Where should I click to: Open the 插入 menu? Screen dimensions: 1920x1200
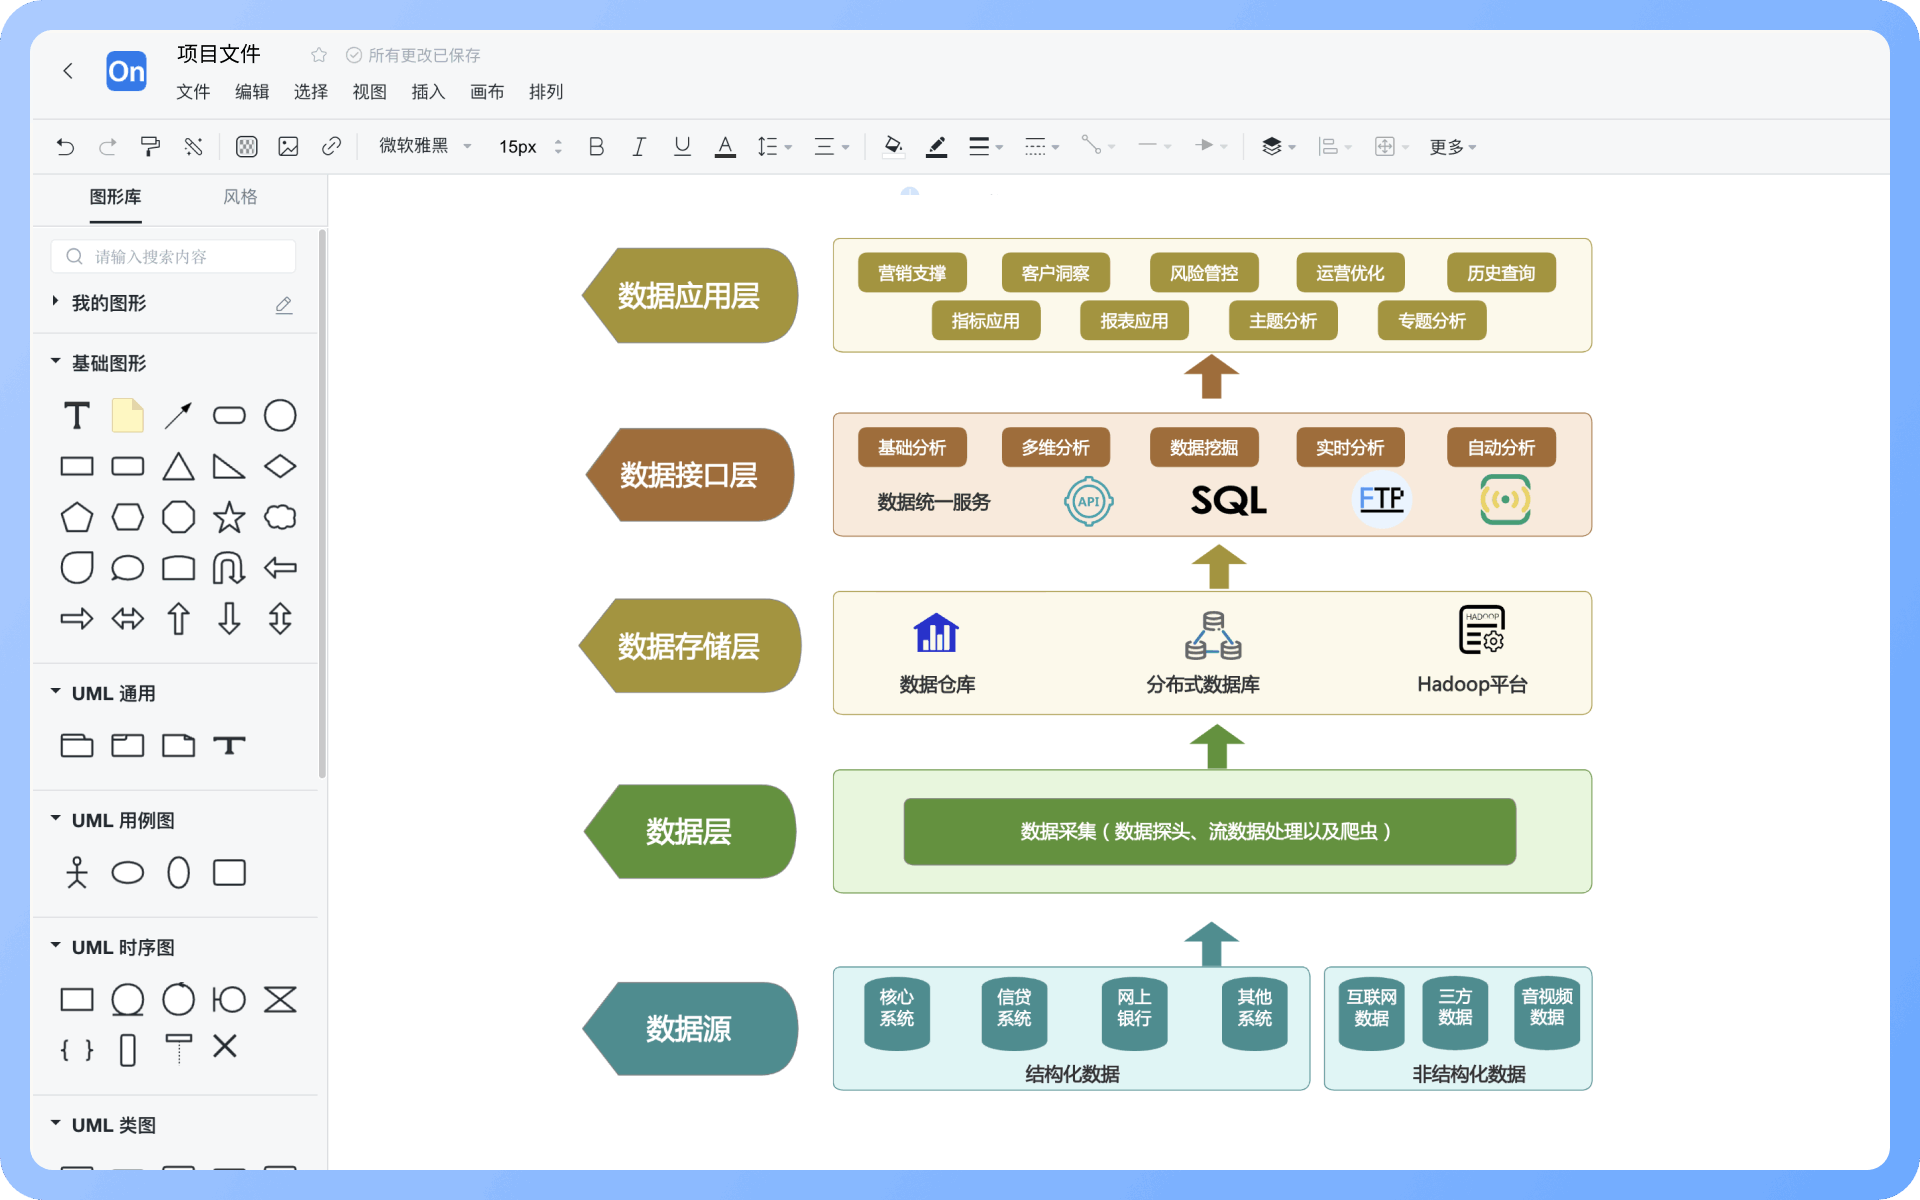(x=428, y=92)
